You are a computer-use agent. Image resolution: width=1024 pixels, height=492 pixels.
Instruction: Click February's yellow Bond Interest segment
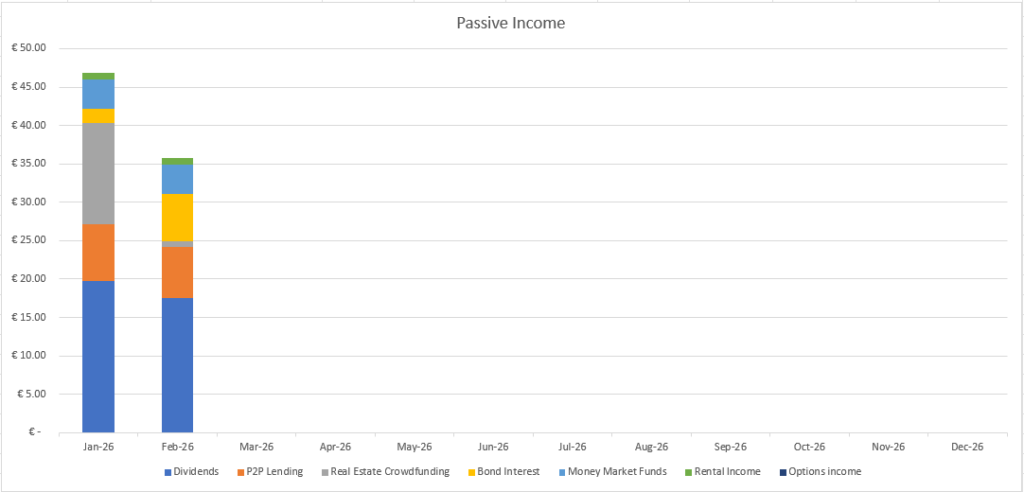[177, 217]
